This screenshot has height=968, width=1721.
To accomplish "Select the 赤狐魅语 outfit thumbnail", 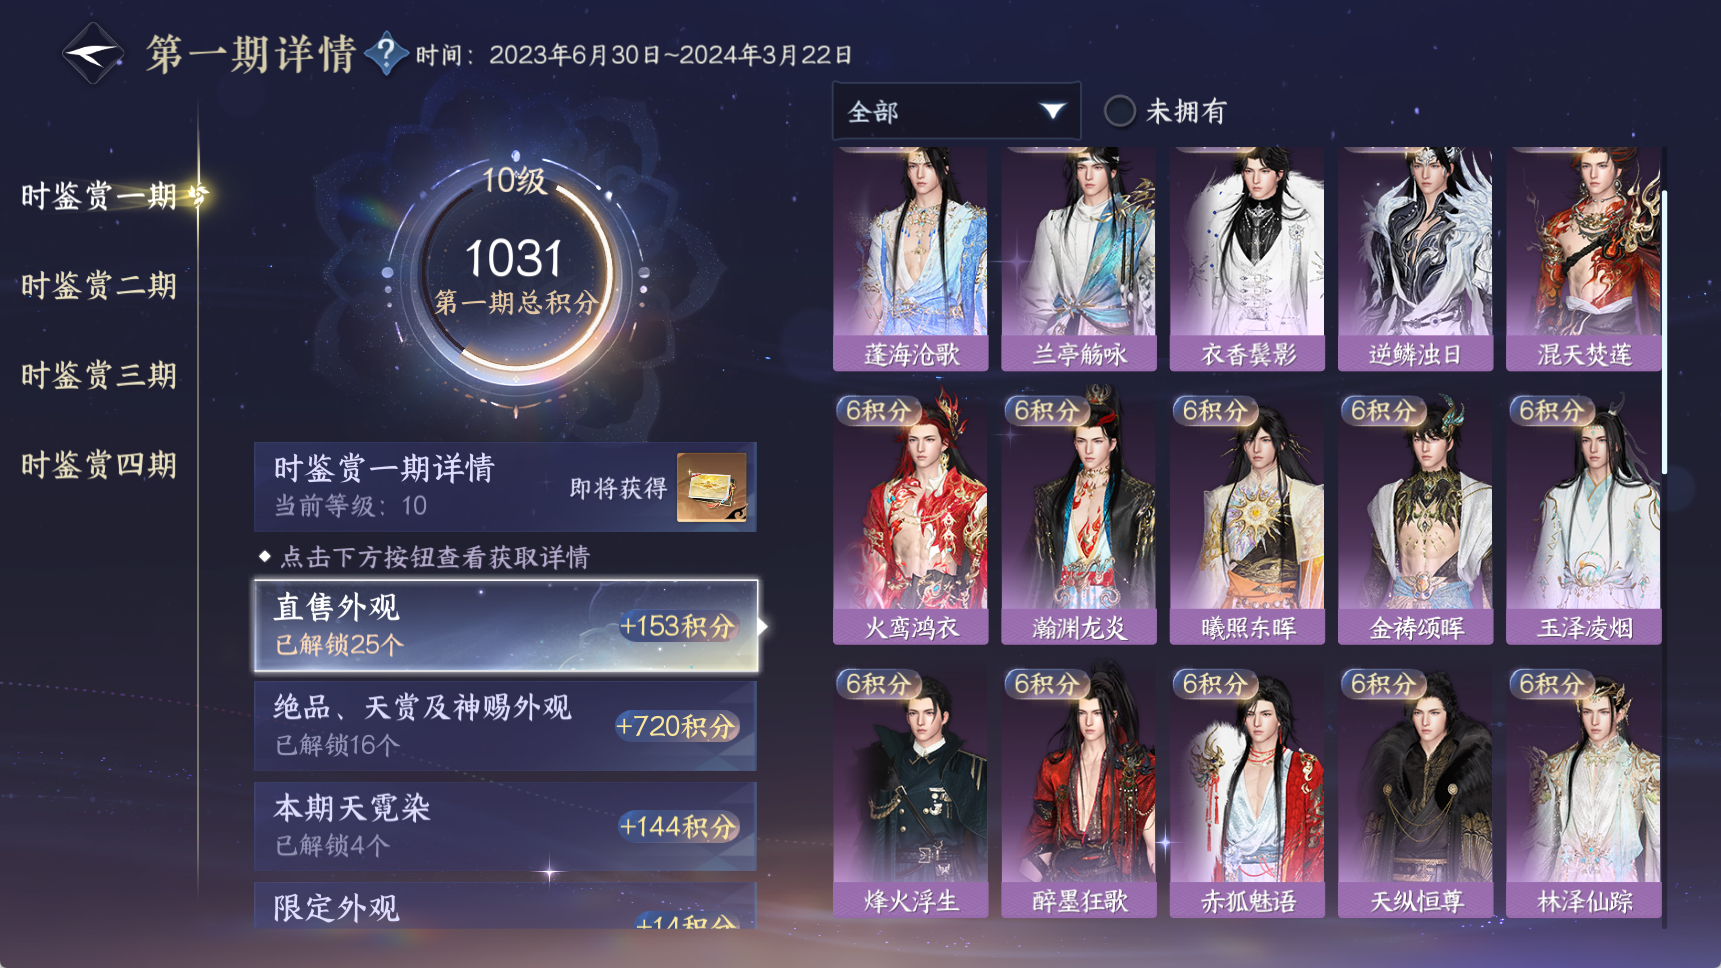I will point(1247,792).
